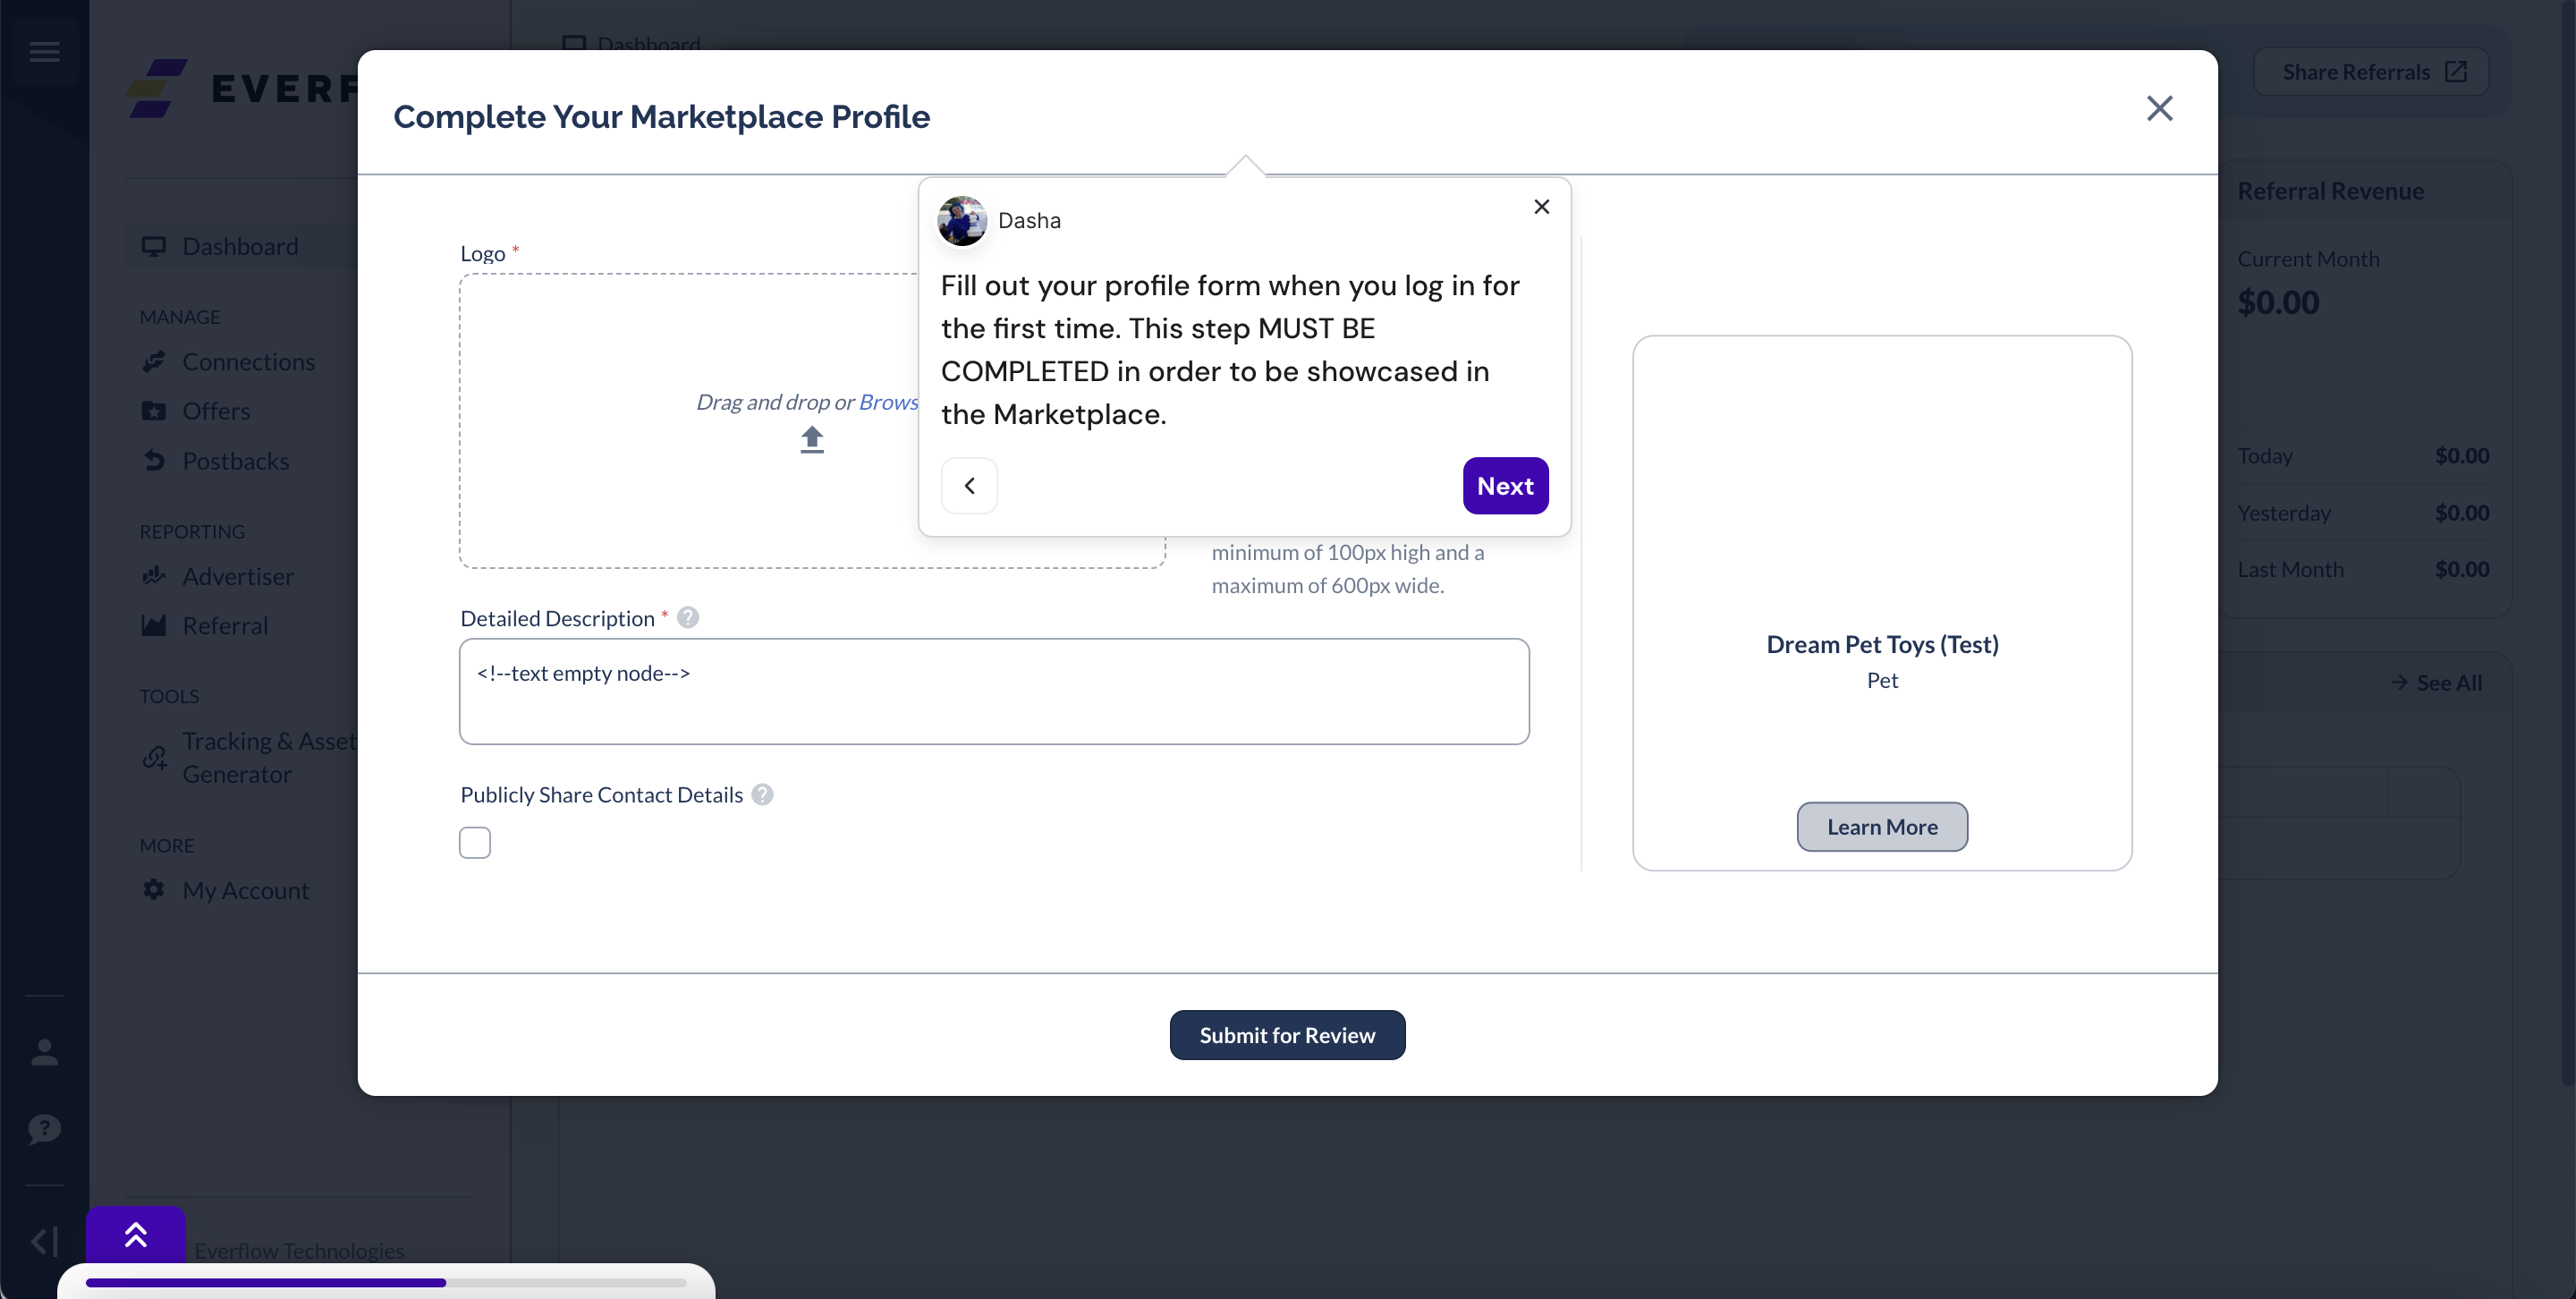Screen dimensions: 2576x1299
Task: Check the Publicly Share Contact Details checkbox
Action: pyautogui.click(x=475, y=842)
